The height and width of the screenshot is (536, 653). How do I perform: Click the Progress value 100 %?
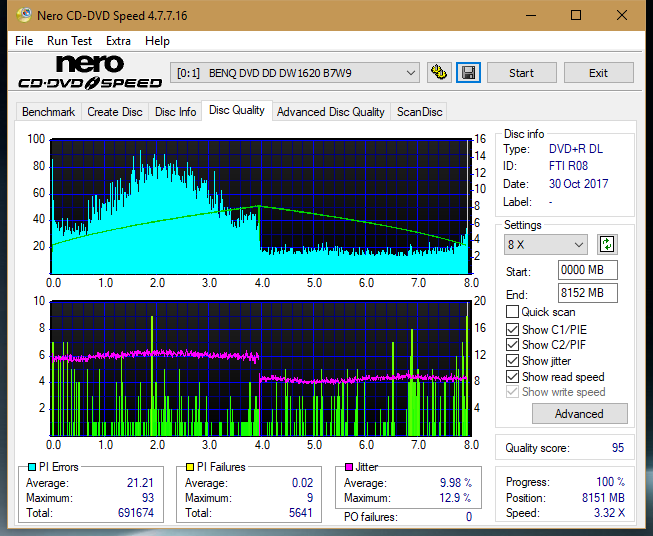[611, 482]
